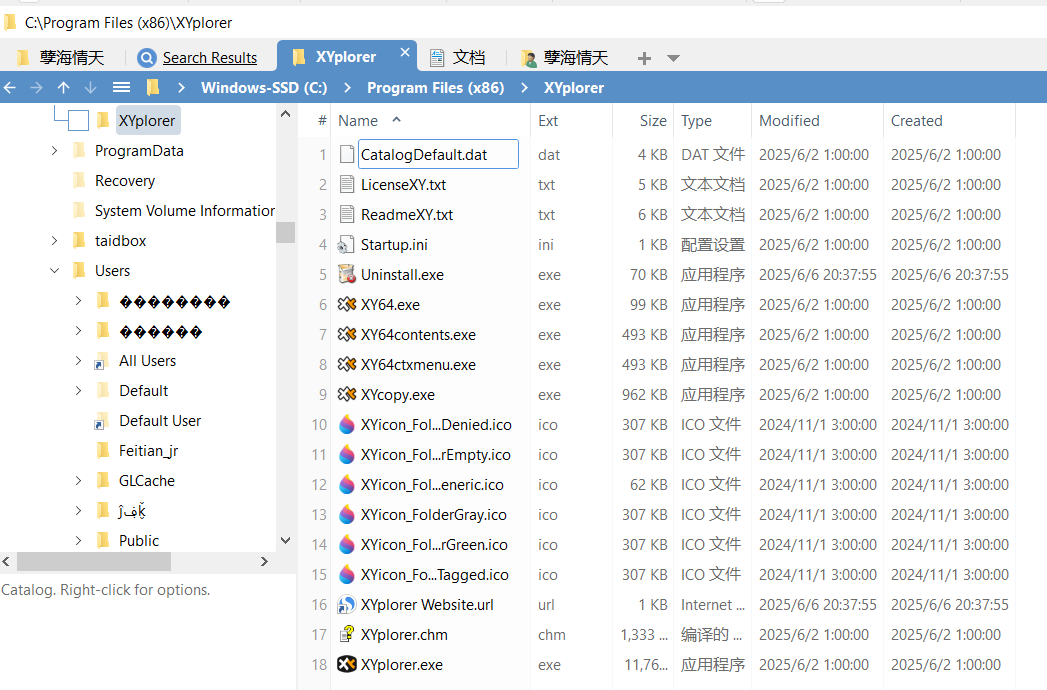The height and width of the screenshot is (690, 1047).
Task: Click tree scroll down arrow
Action: (285, 540)
